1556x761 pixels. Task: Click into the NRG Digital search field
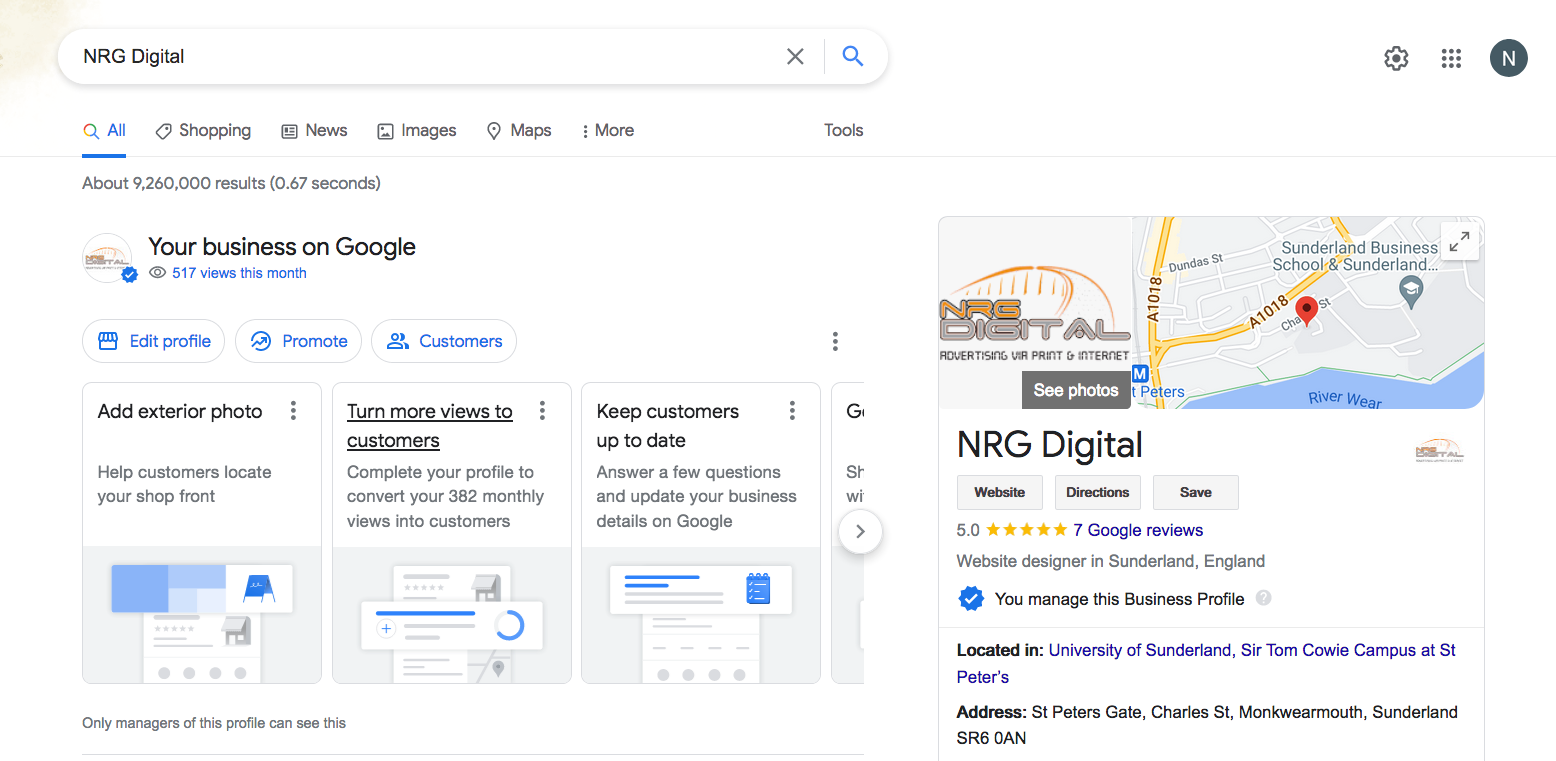pos(425,57)
